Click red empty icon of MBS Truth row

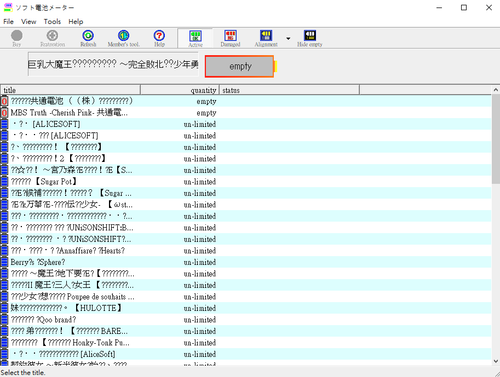coord(4,113)
